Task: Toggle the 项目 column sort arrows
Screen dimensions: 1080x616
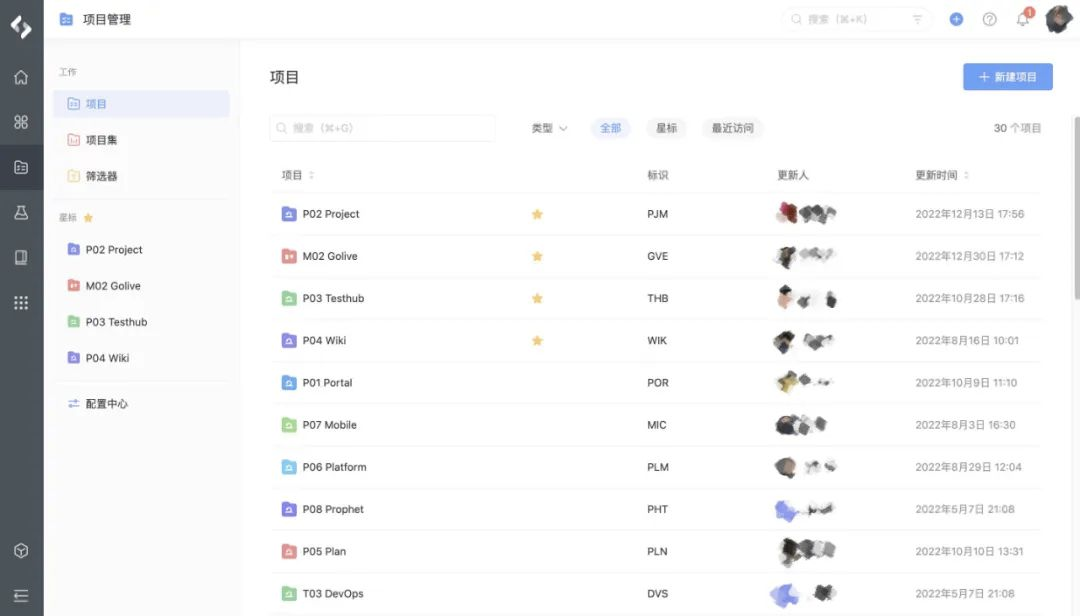Action: [310, 174]
